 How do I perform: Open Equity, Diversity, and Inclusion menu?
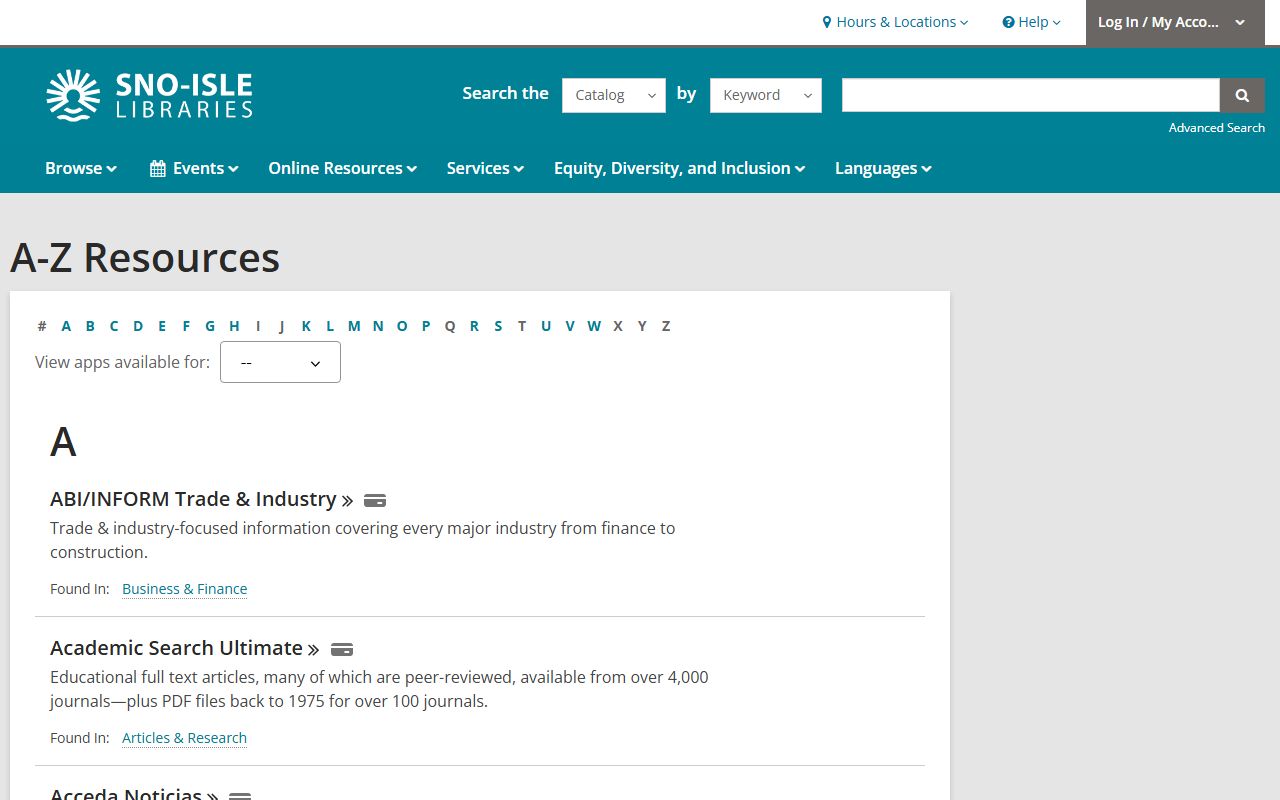679,168
